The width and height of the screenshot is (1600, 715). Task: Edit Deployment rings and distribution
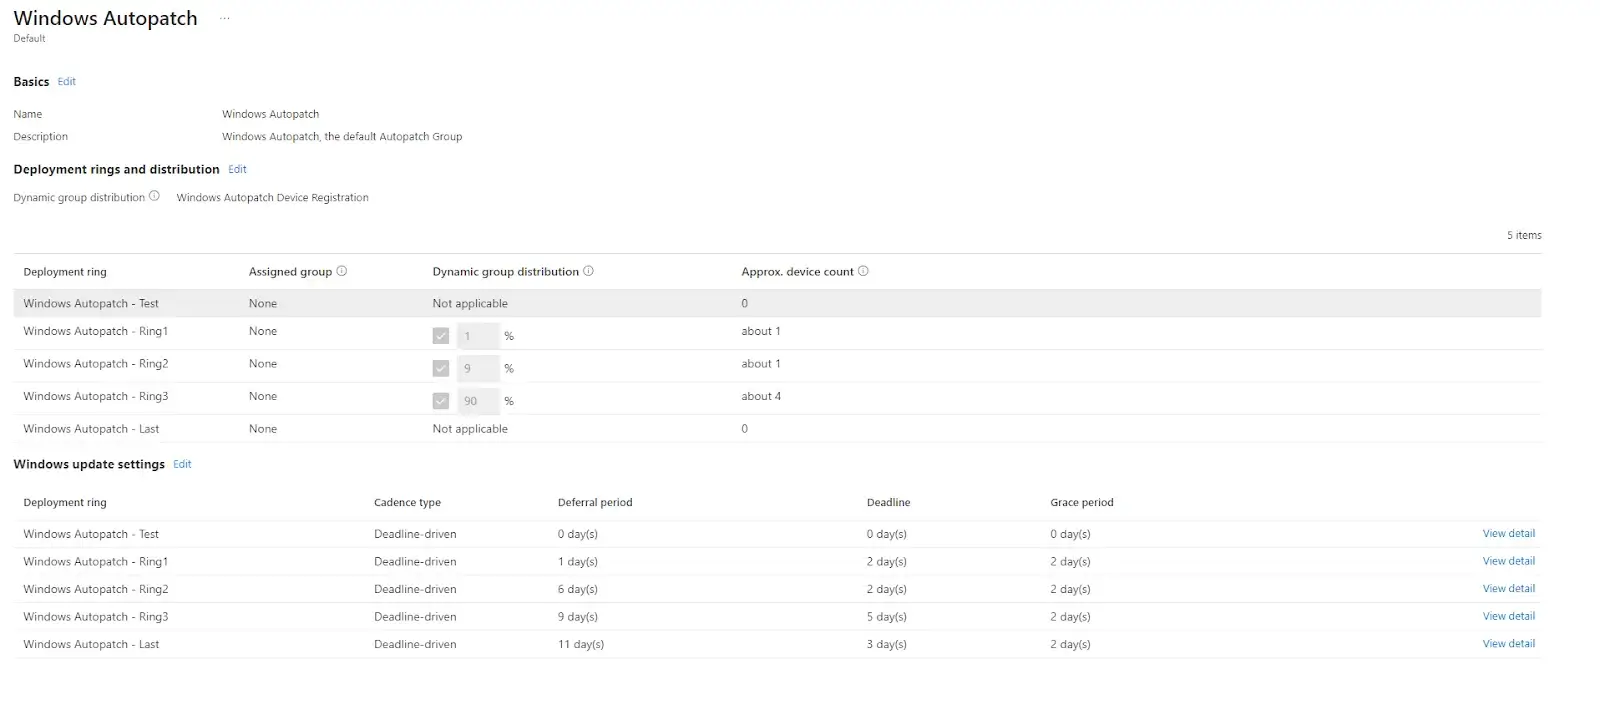[237, 169]
